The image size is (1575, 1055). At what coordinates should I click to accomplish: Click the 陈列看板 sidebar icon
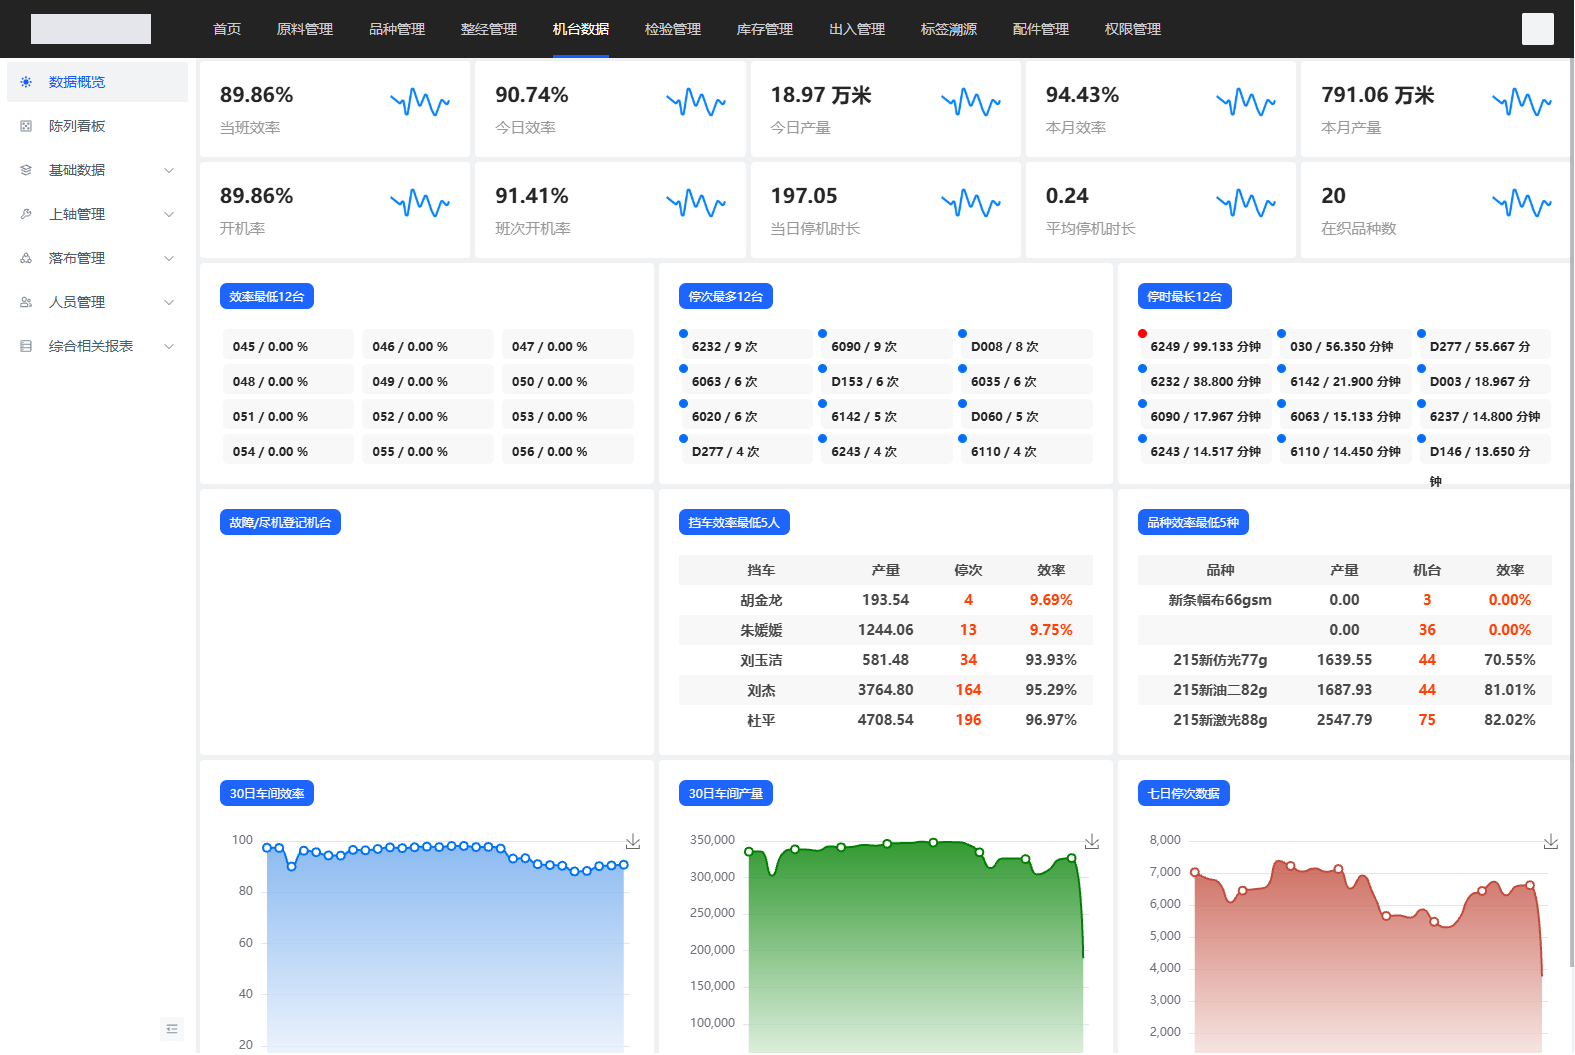pyautogui.click(x=26, y=126)
